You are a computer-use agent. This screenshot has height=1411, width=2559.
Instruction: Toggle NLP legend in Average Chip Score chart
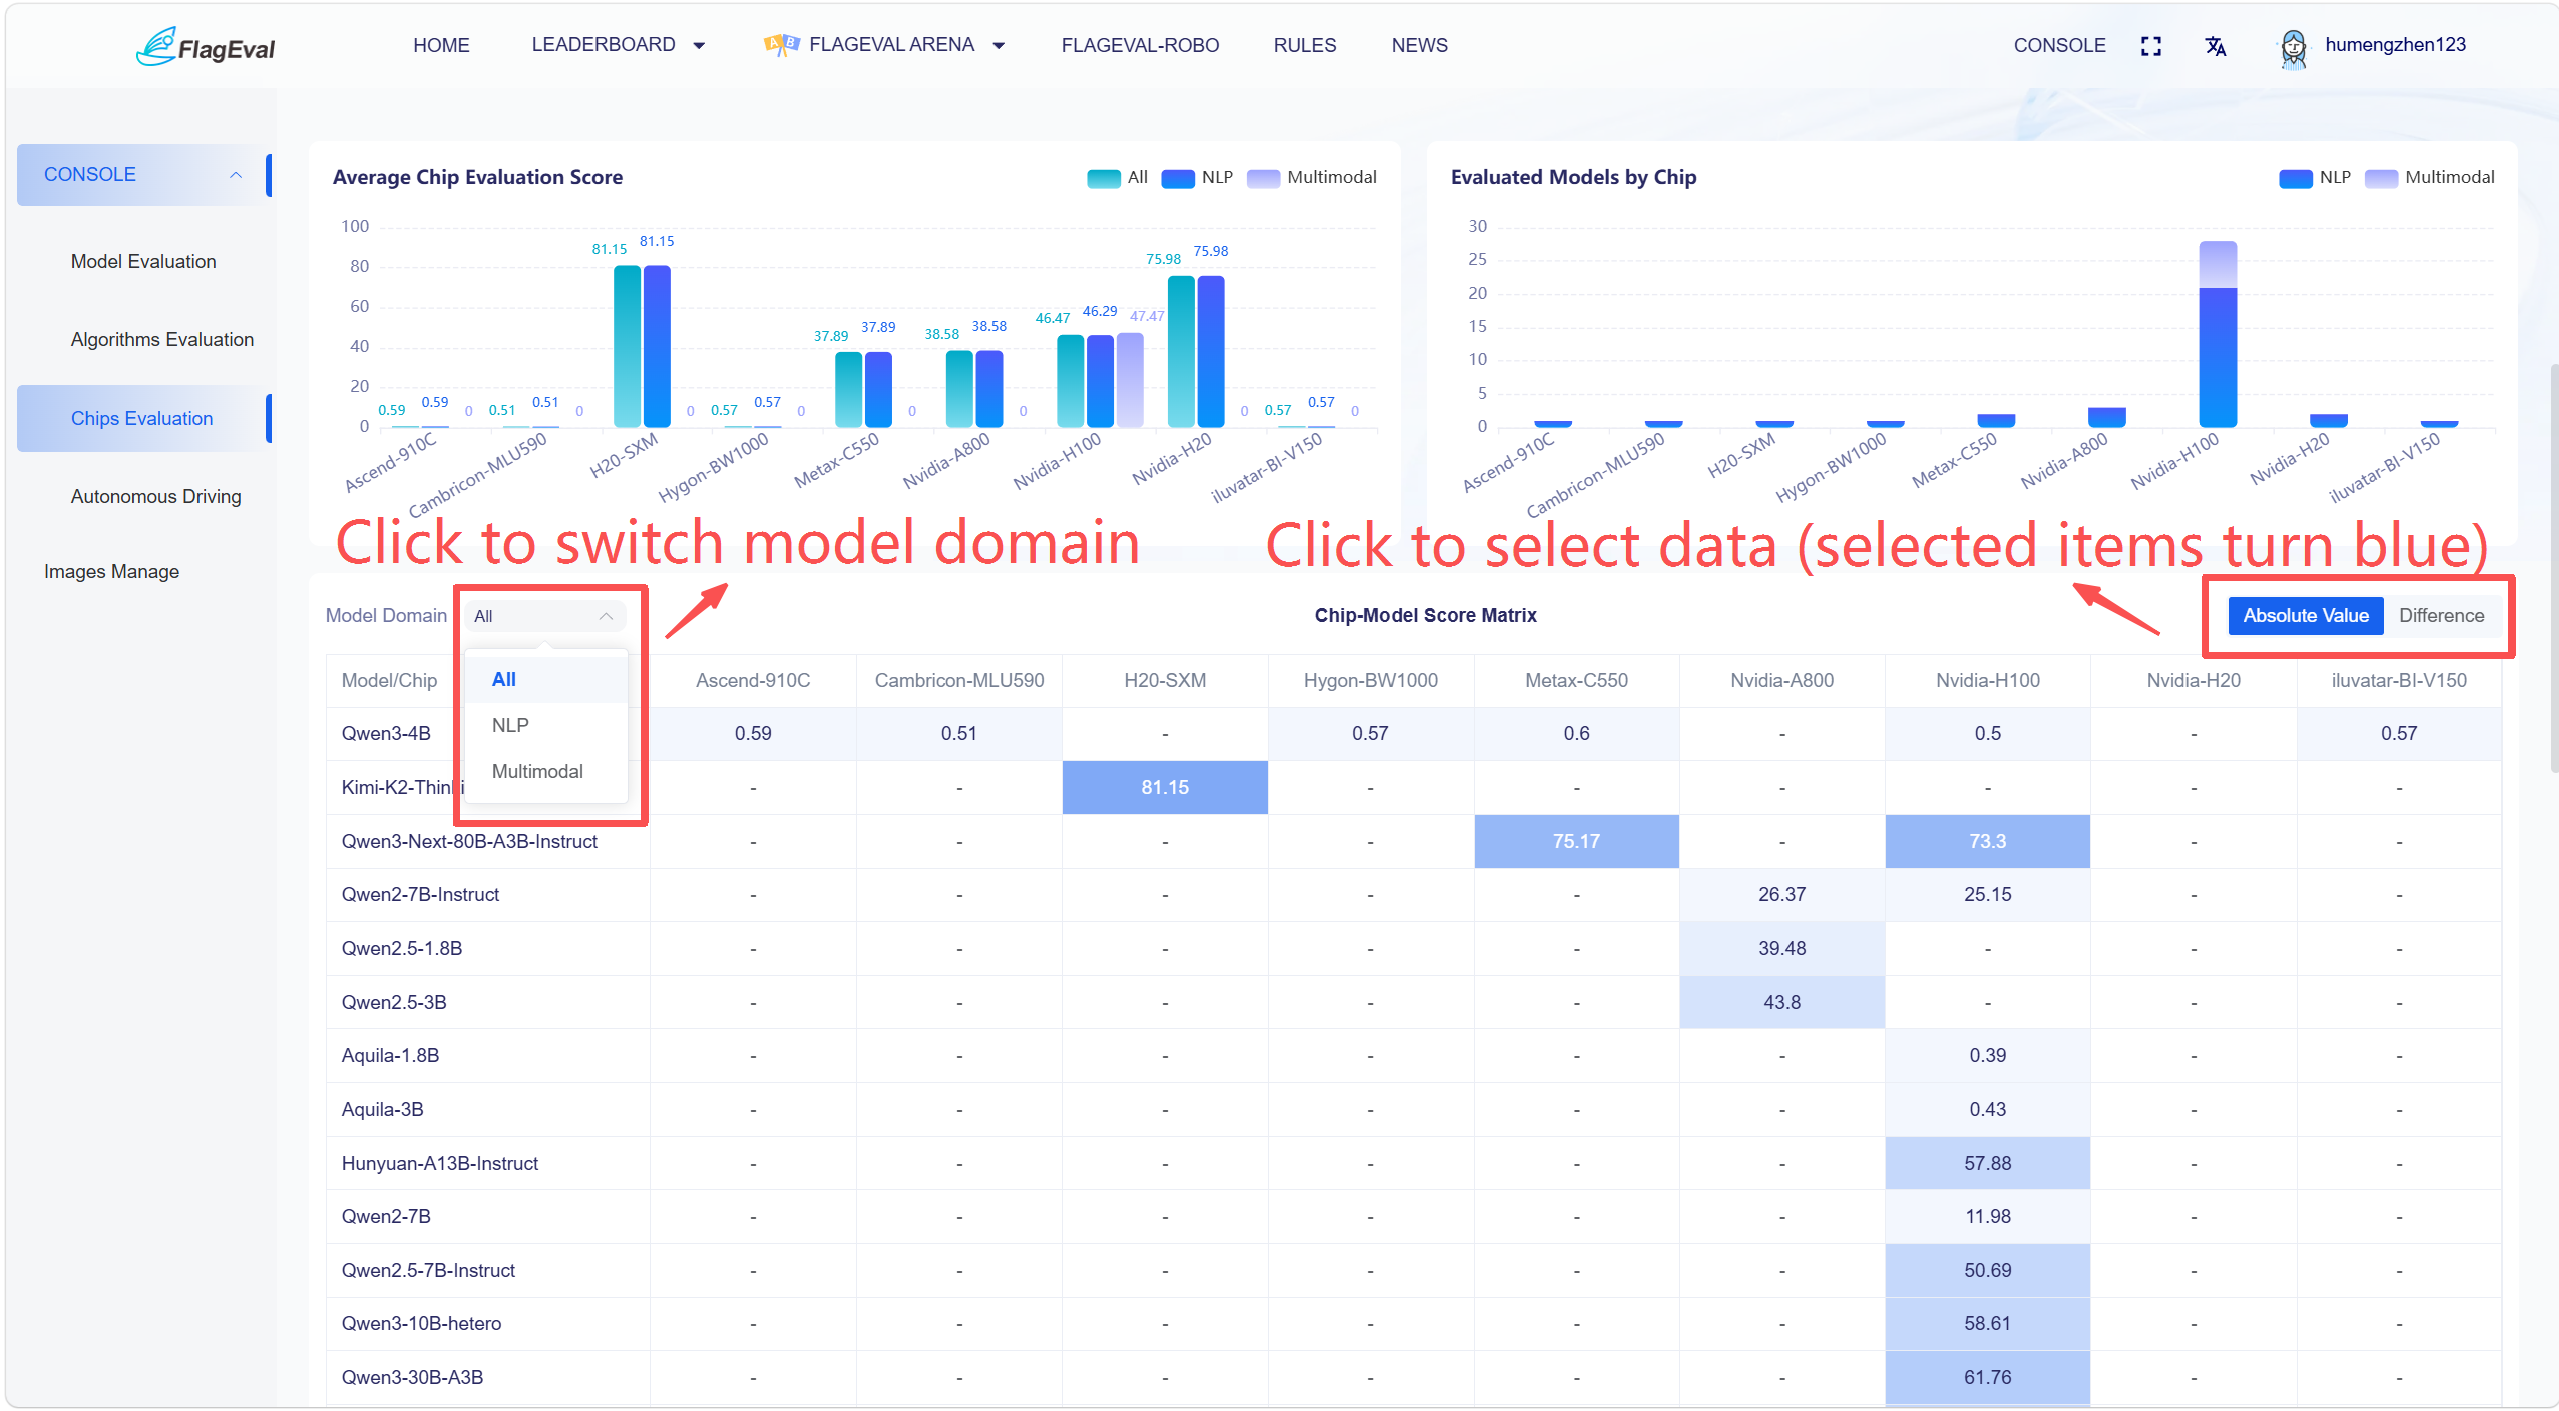point(1197,178)
